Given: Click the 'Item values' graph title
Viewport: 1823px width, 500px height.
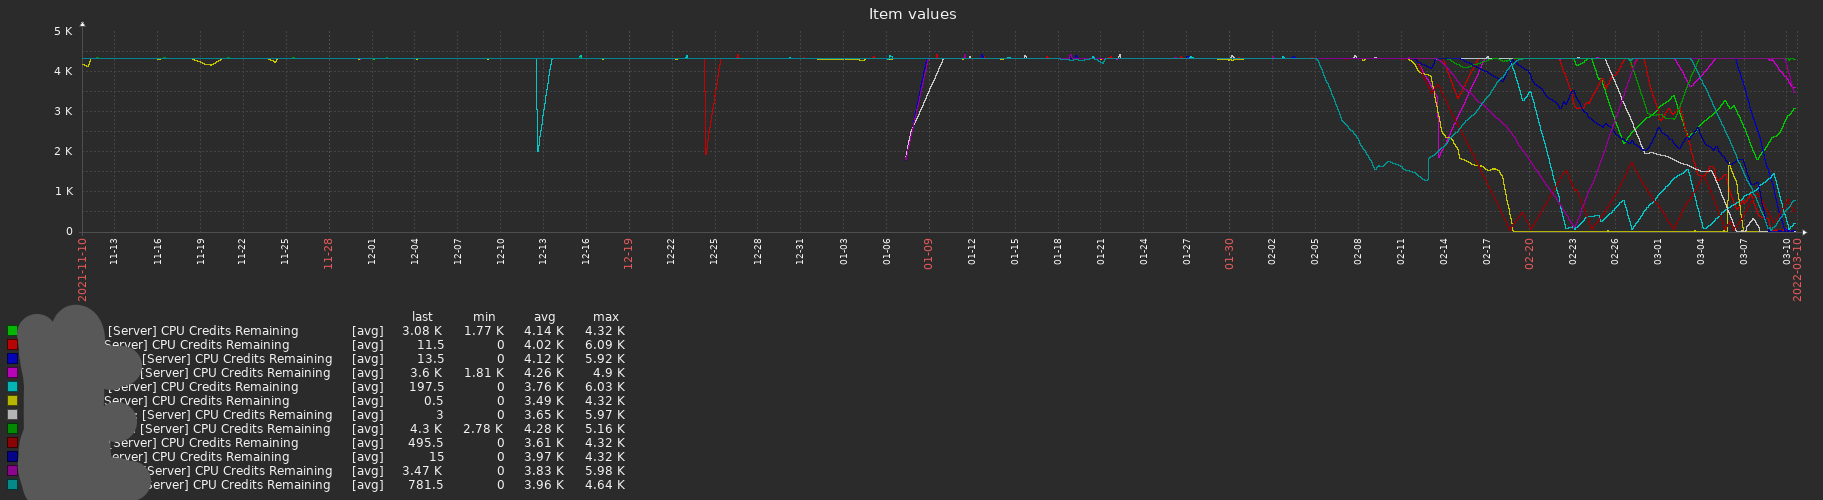Looking at the screenshot, I should (x=912, y=14).
